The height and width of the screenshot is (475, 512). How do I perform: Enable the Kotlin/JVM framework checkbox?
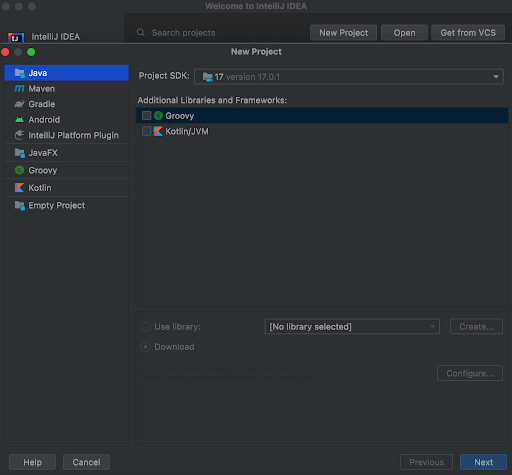(146, 131)
